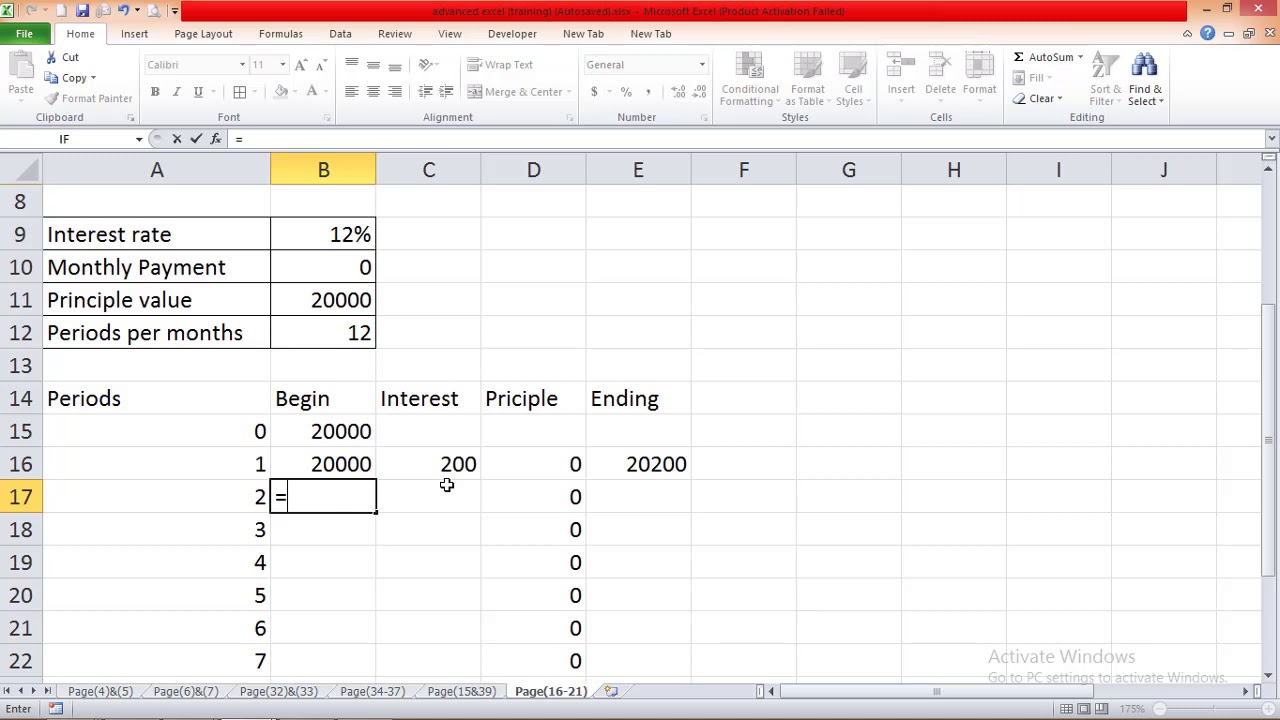Toggle Align Text Right
This screenshot has width=1280, height=720.
[x=395, y=92]
